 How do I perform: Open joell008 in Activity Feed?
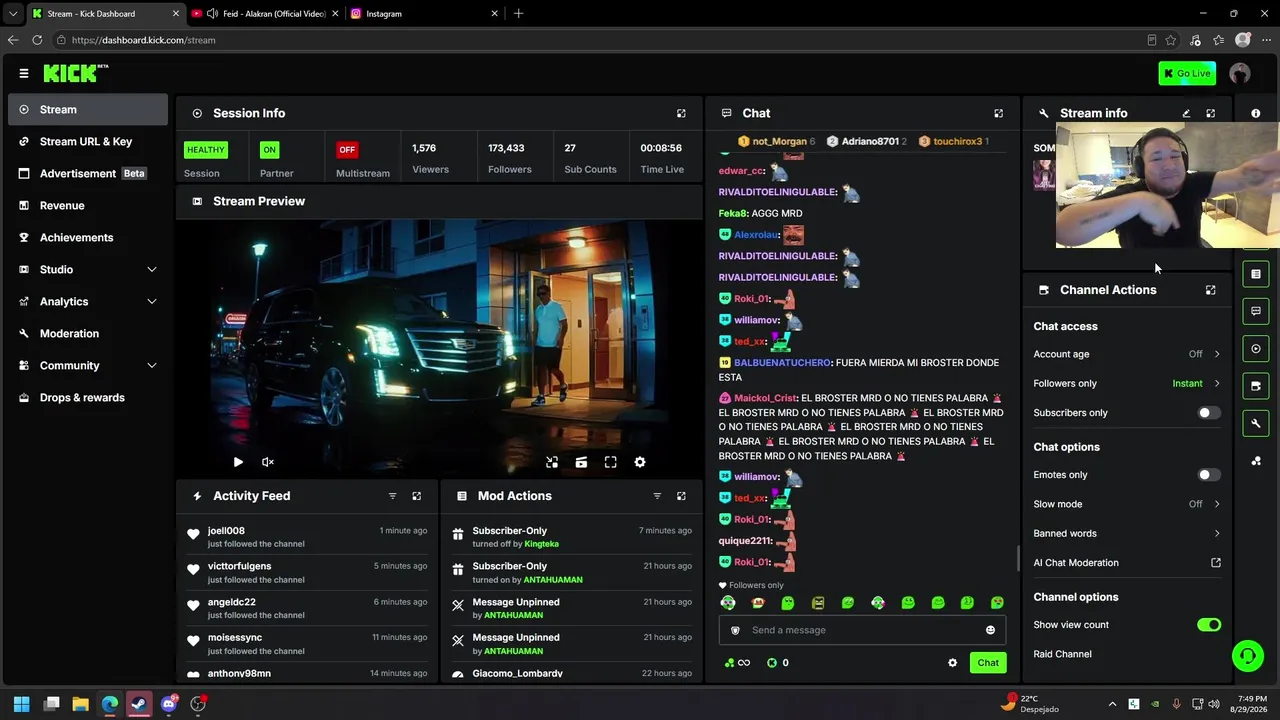click(226, 531)
